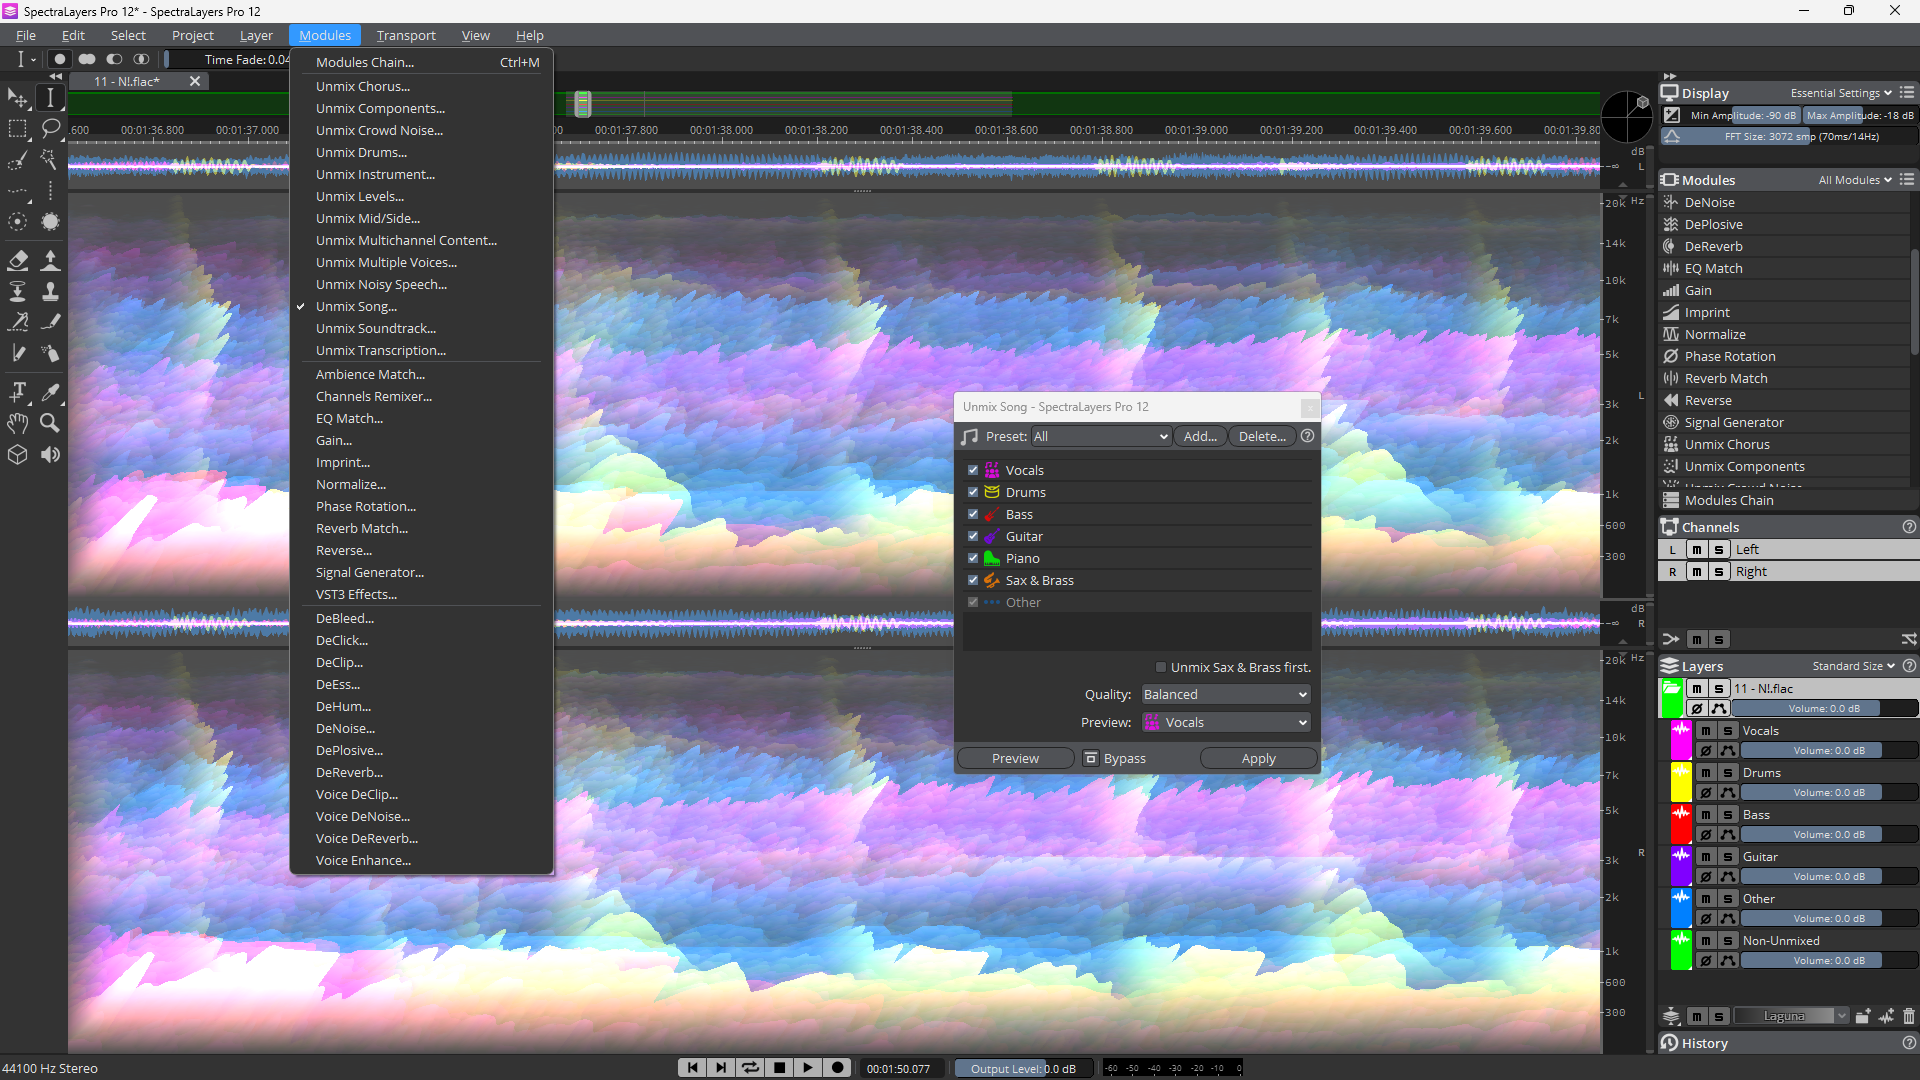
Task: Open the Transport menu
Action: pos(406,35)
